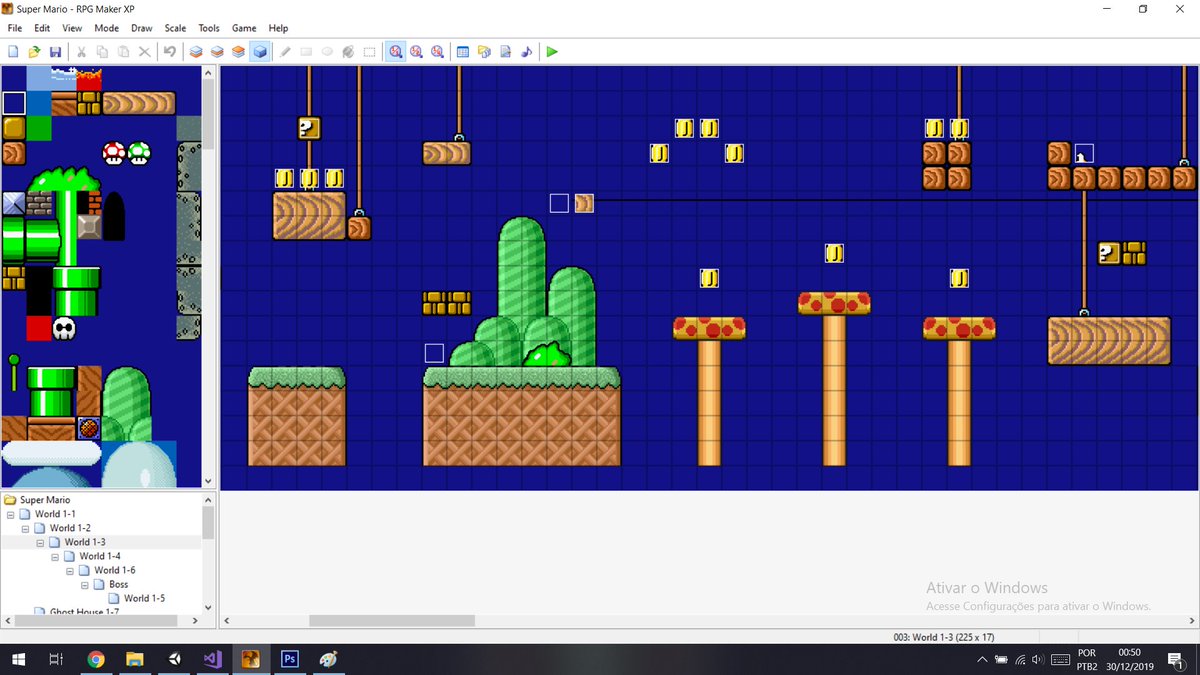Collapse the World 1-2 tree node

tap(26, 528)
